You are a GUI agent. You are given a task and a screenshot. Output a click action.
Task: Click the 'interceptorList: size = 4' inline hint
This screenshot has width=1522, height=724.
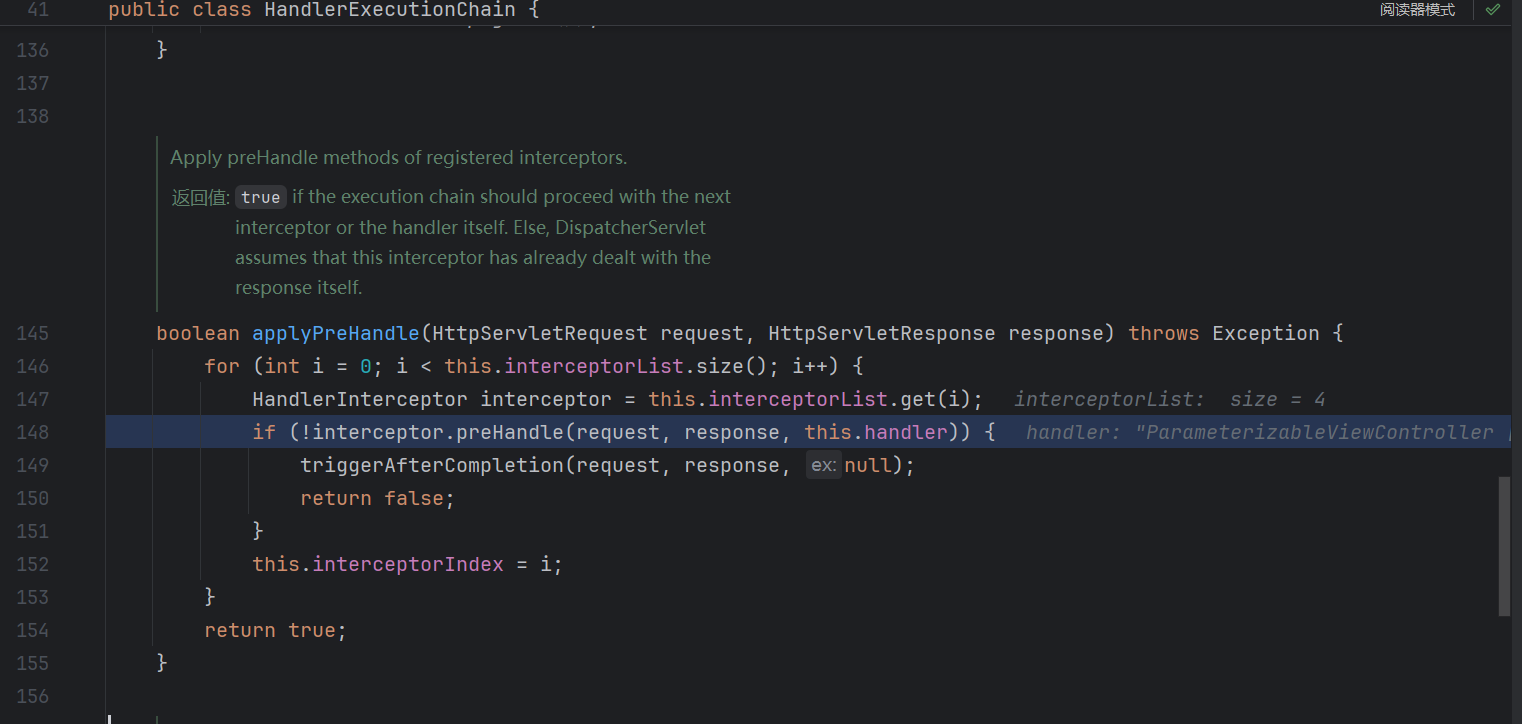tap(1169, 400)
